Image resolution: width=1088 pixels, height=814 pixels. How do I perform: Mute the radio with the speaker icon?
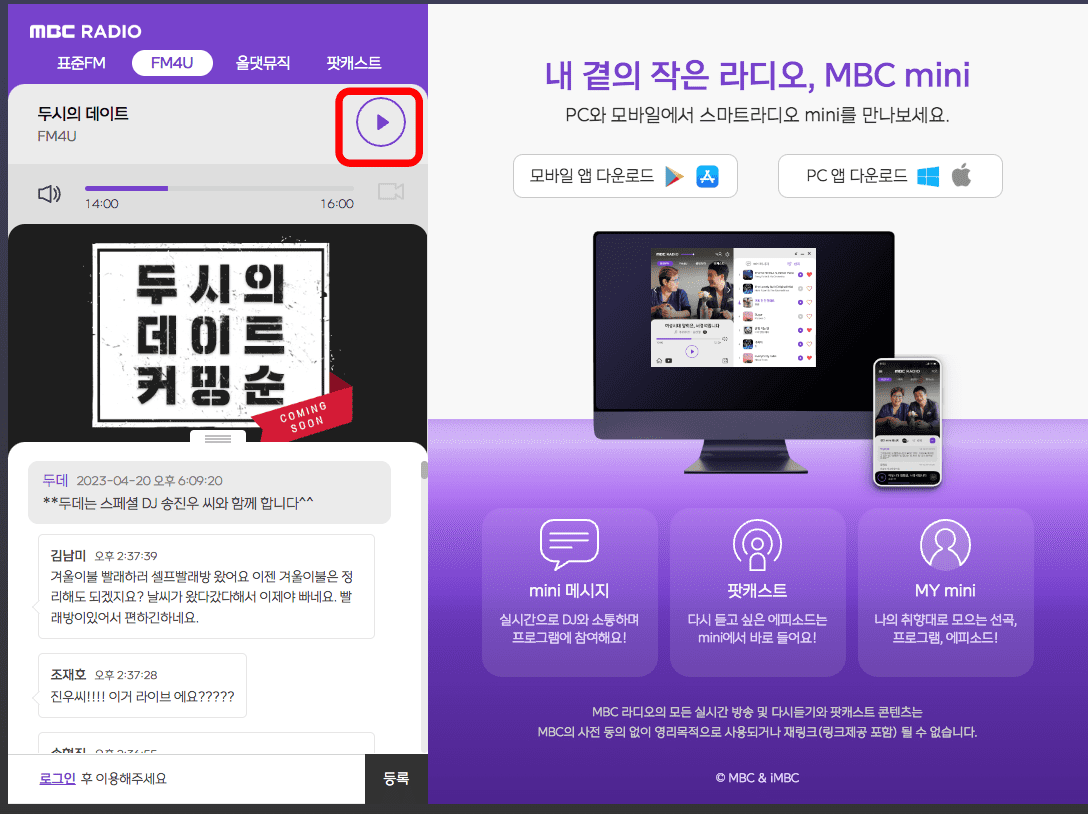click(49, 194)
